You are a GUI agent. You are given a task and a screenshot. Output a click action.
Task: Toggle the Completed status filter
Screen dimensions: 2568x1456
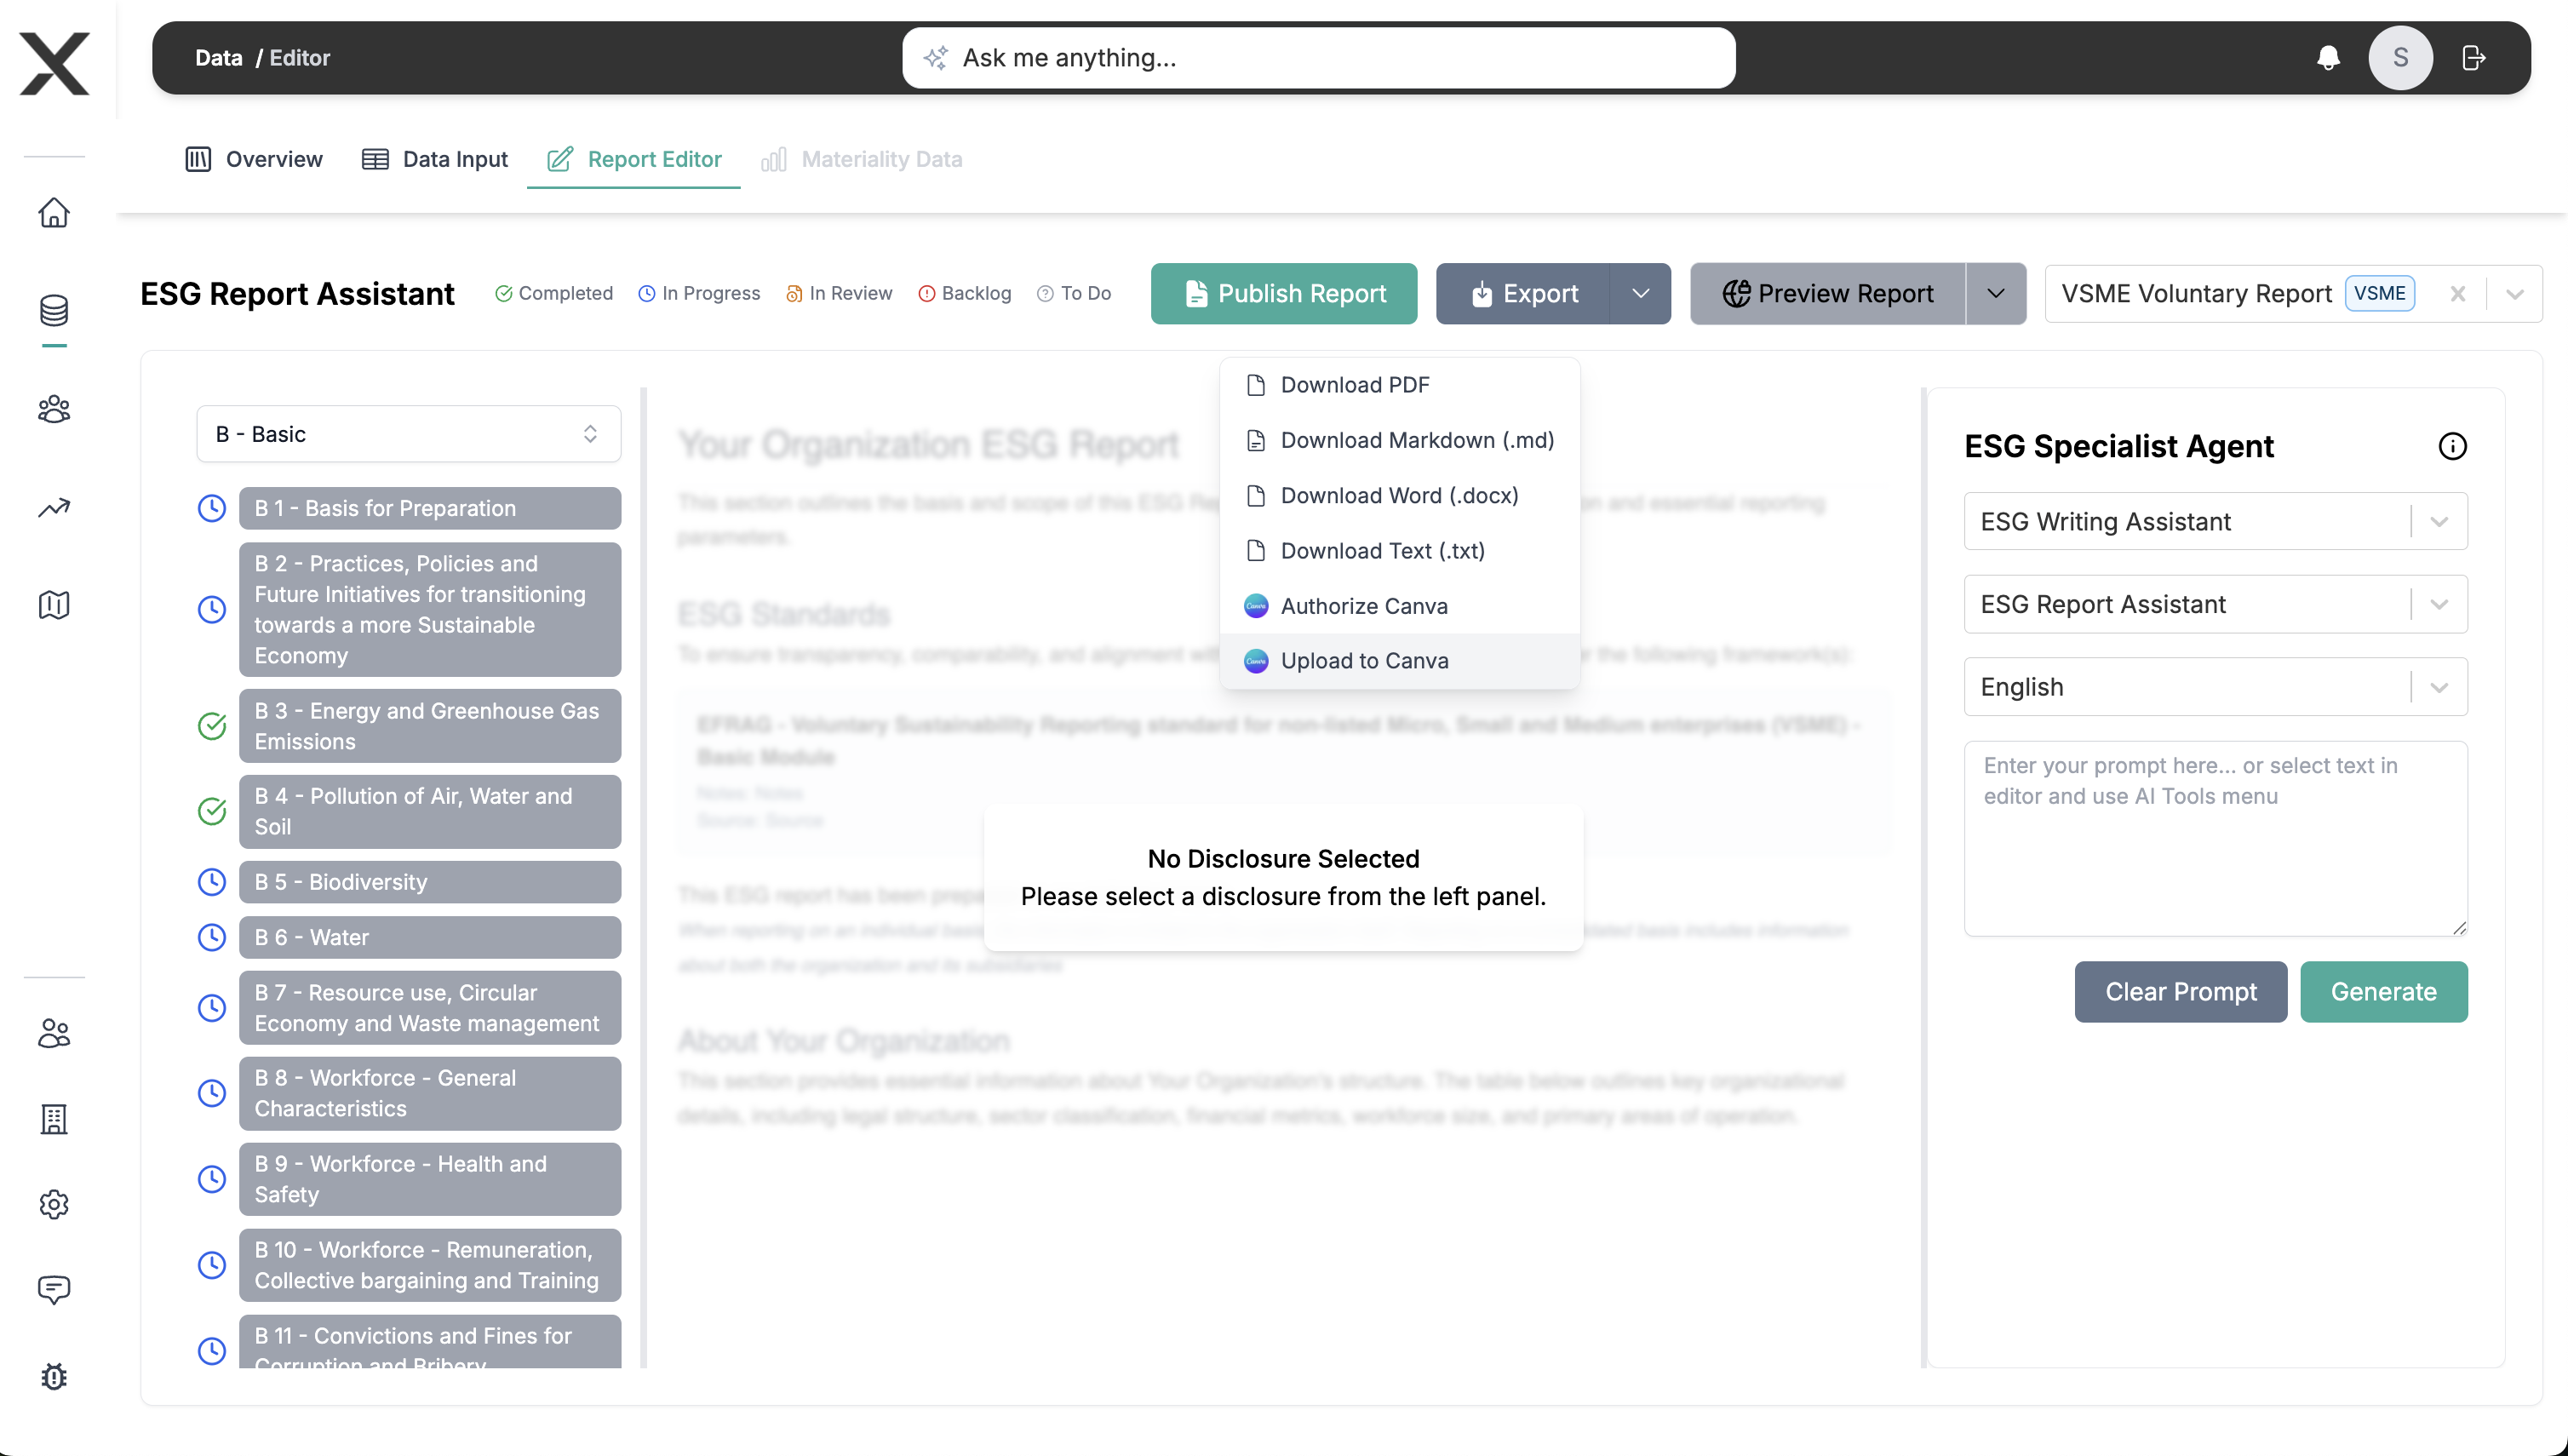[x=555, y=293]
